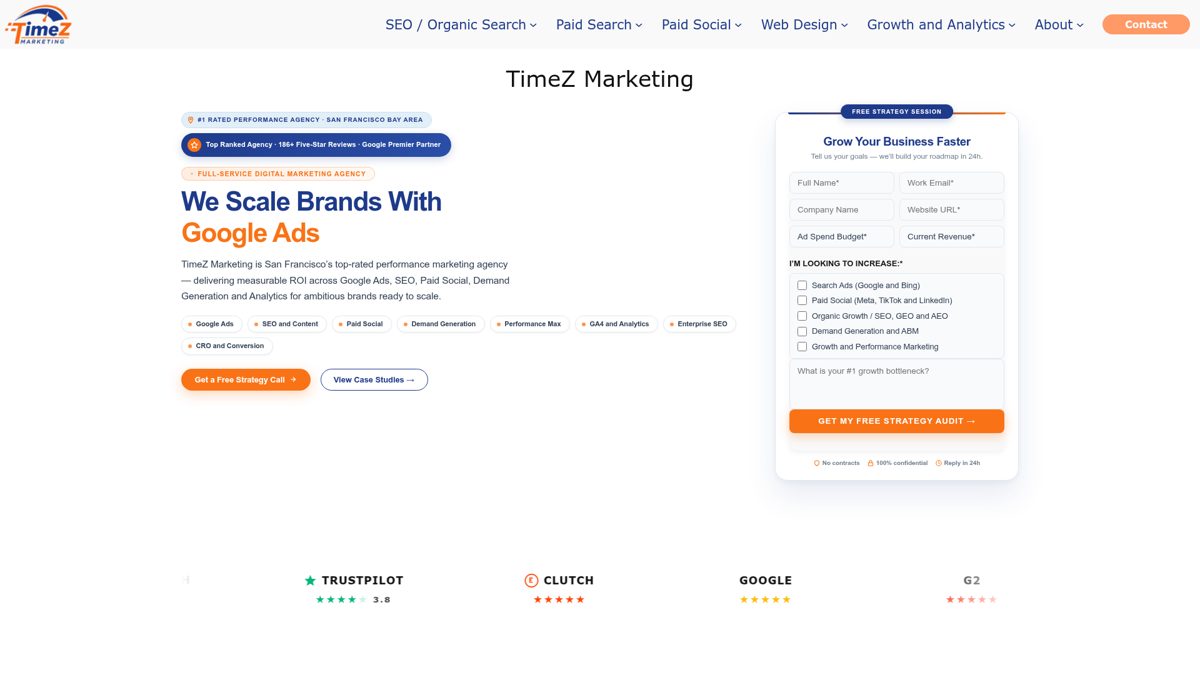Expand the Paid Social nav menu
Image resolution: width=1200 pixels, height=675 pixels.
pyautogui.click(x=701, y=25)
